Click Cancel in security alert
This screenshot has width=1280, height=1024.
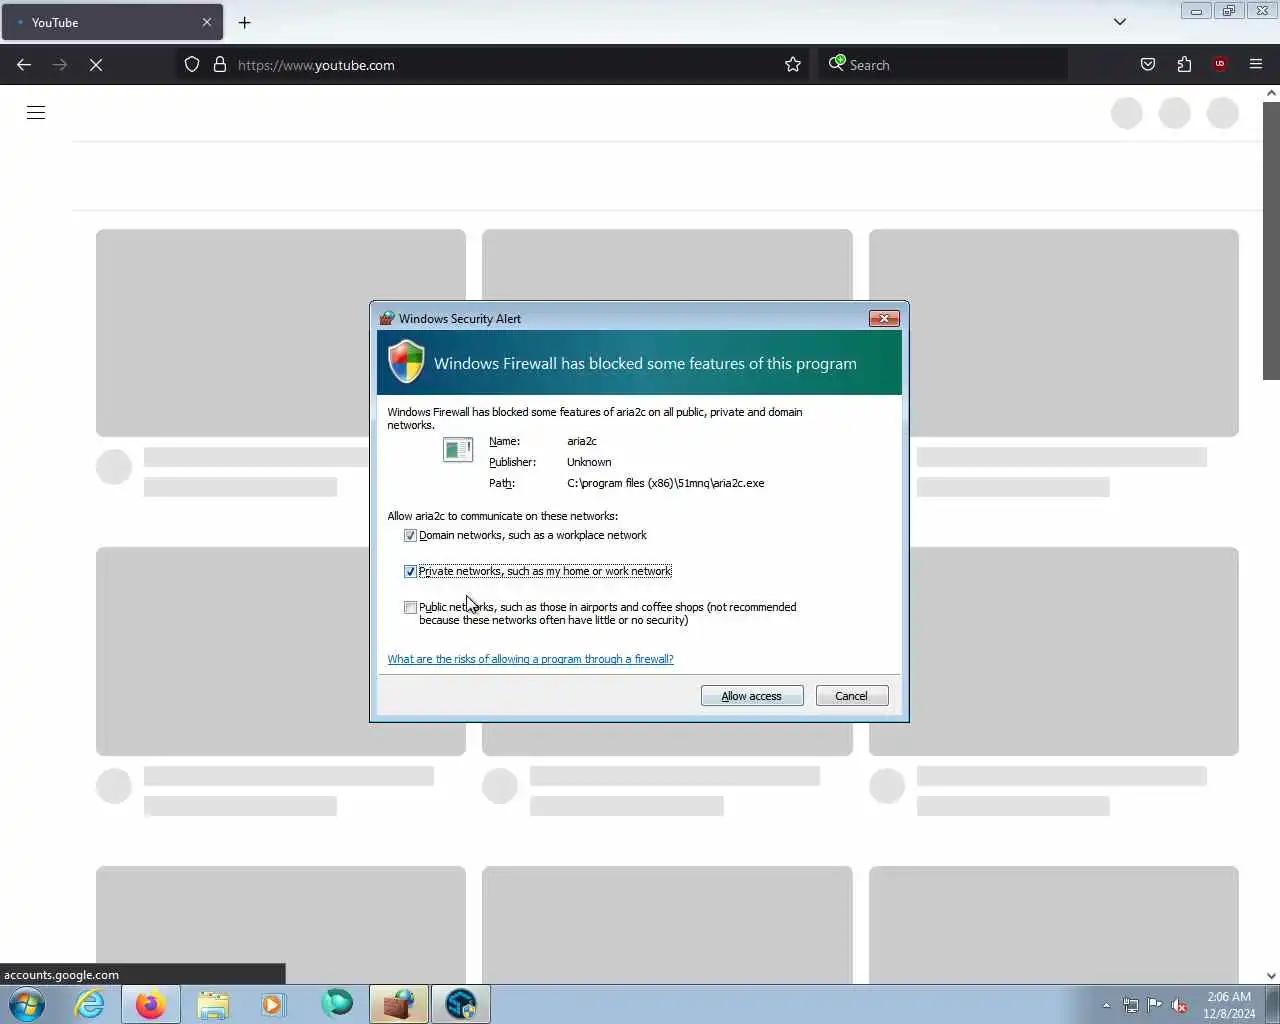pos(852,696)
